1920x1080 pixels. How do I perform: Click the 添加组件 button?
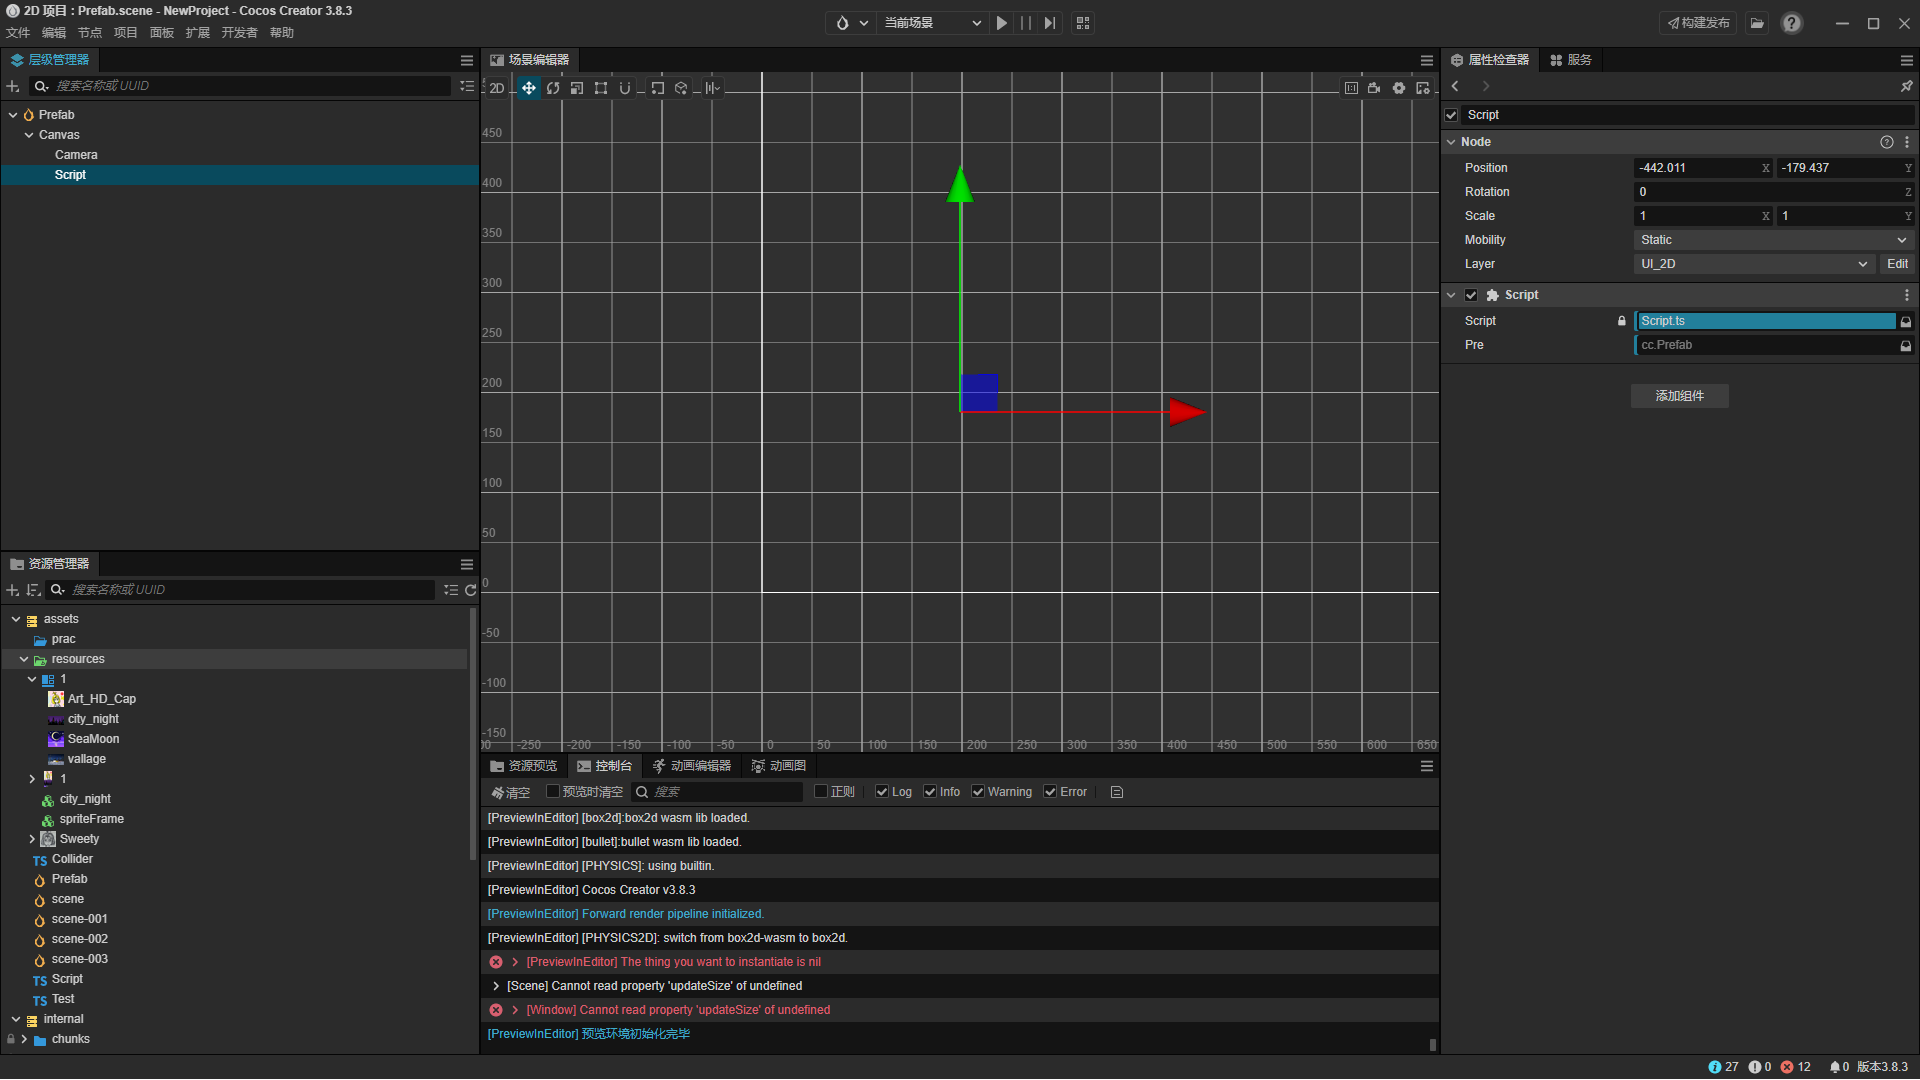1679,396
